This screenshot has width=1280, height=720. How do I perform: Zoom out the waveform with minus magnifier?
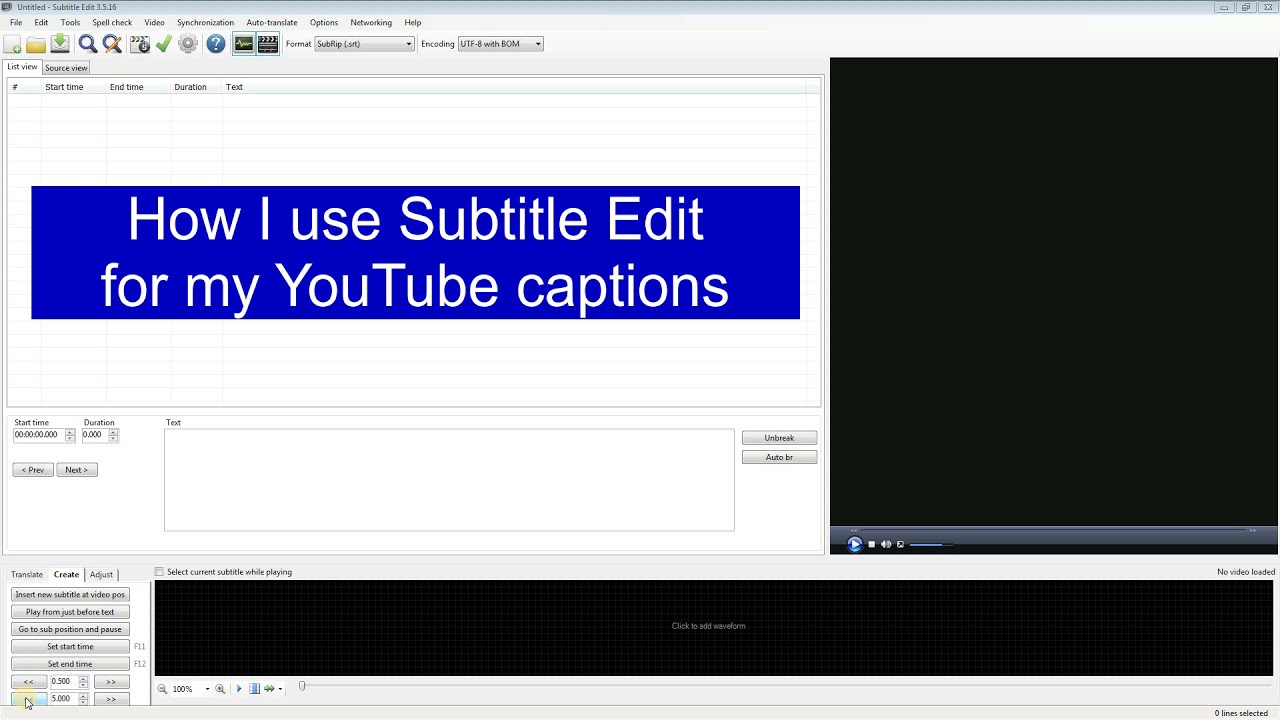[162, 689]
